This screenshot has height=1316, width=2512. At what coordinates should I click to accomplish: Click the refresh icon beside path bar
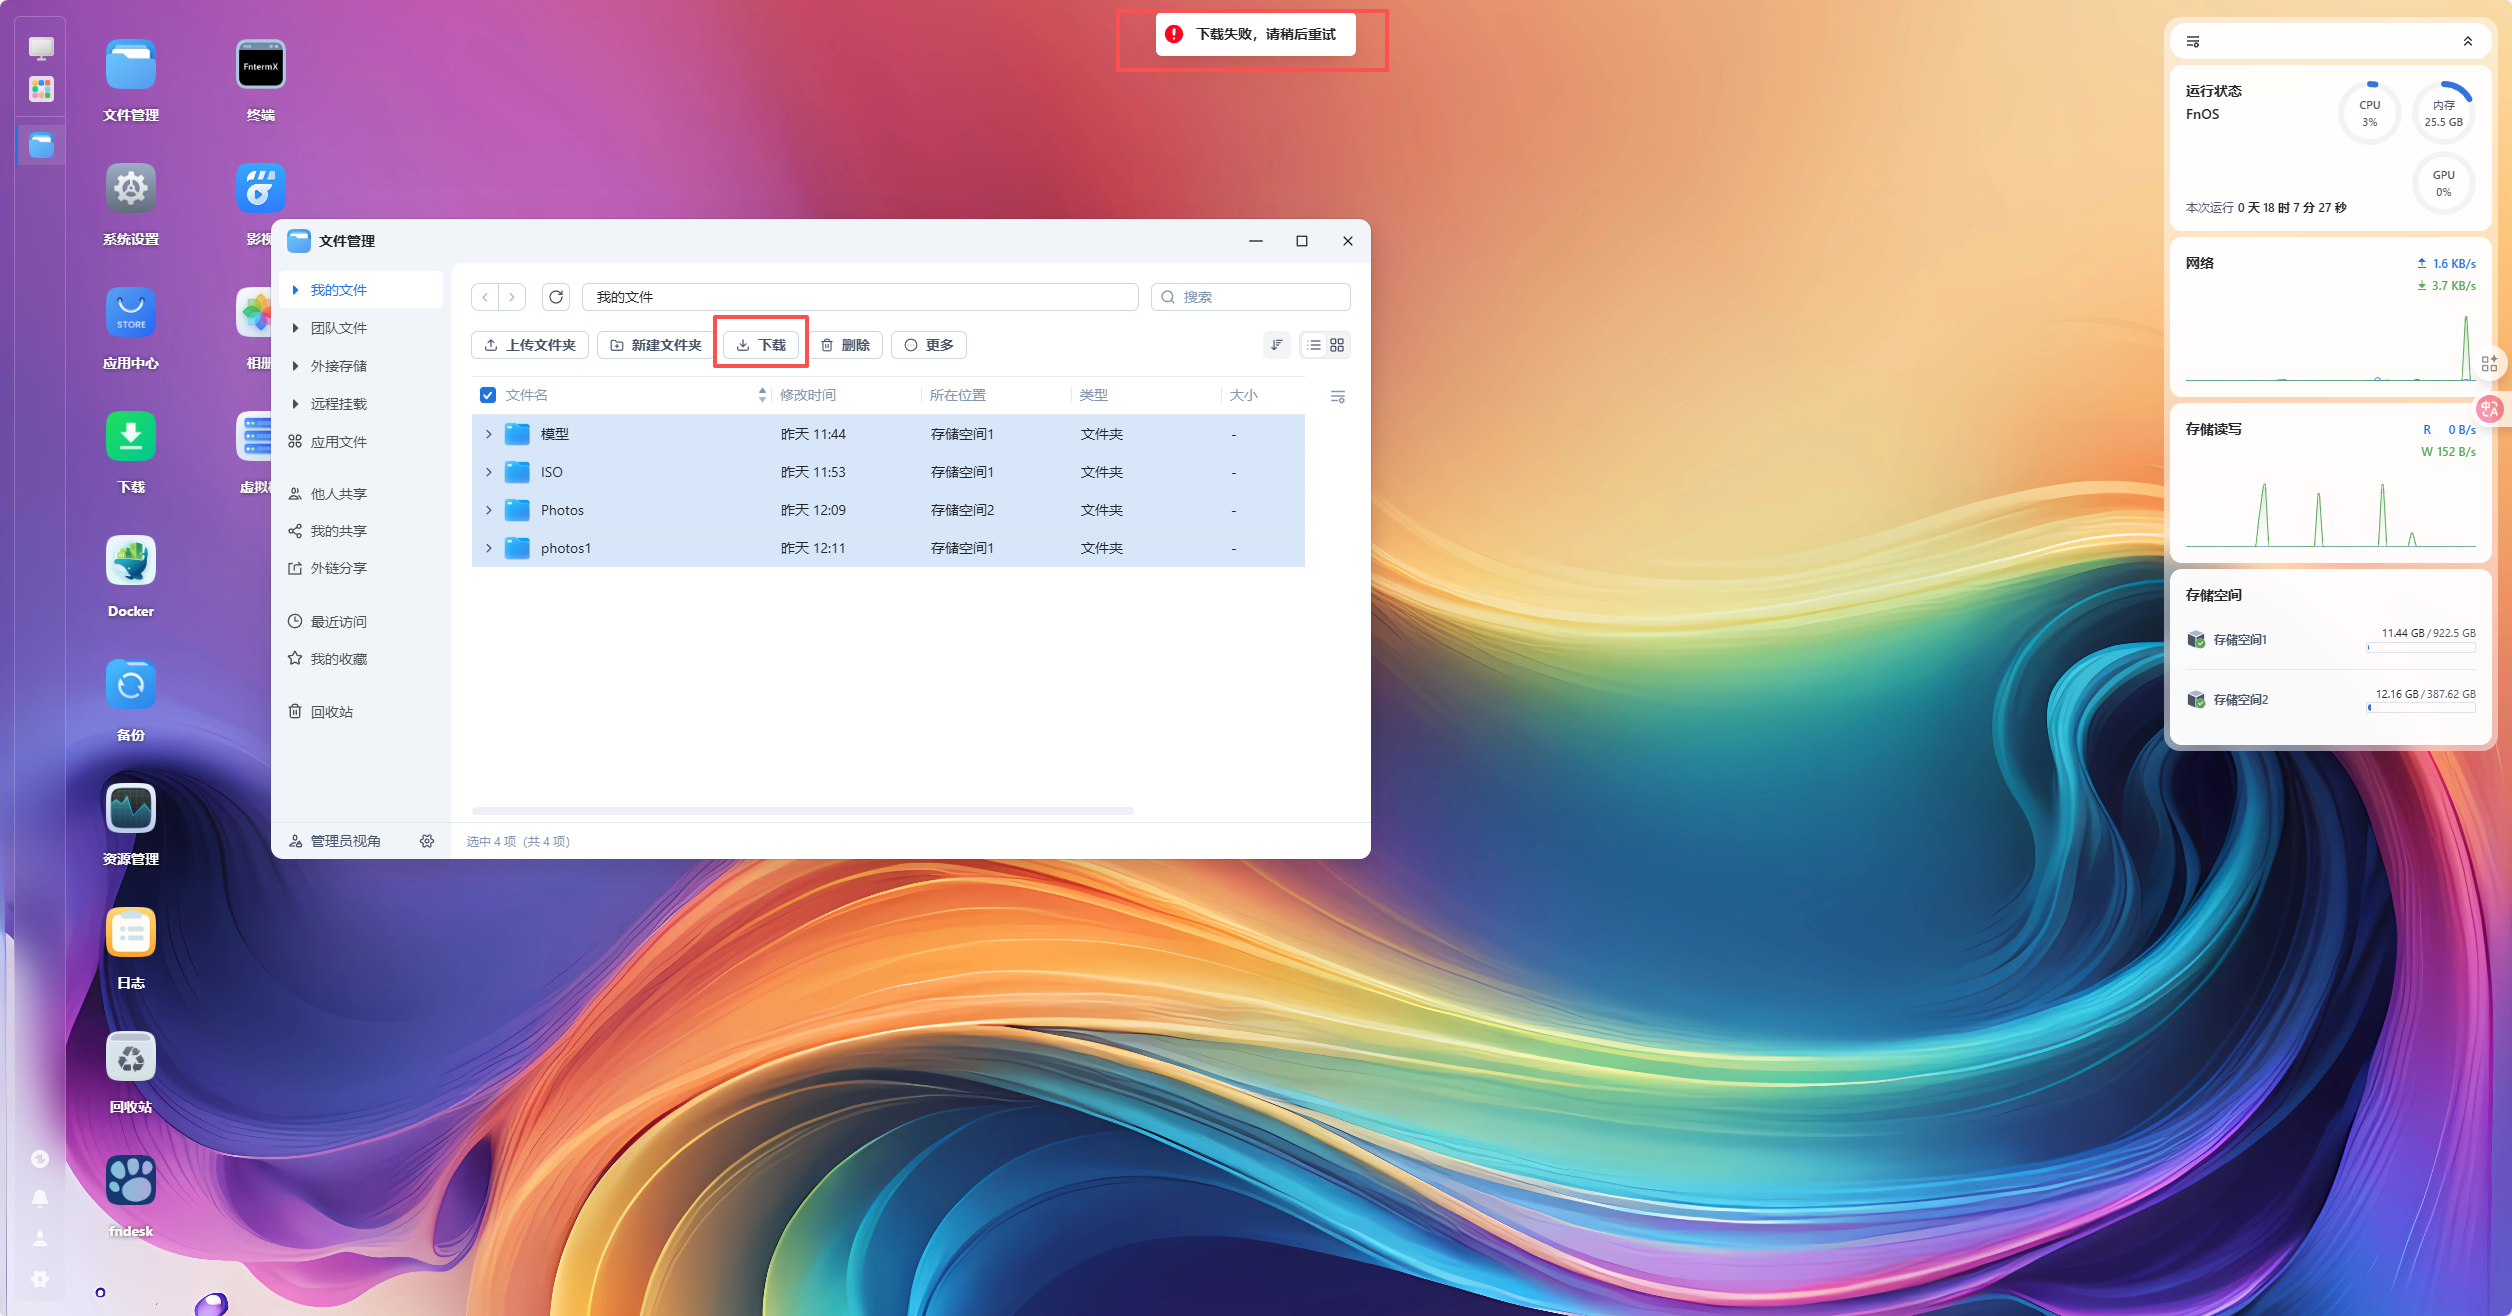(556, 297)
